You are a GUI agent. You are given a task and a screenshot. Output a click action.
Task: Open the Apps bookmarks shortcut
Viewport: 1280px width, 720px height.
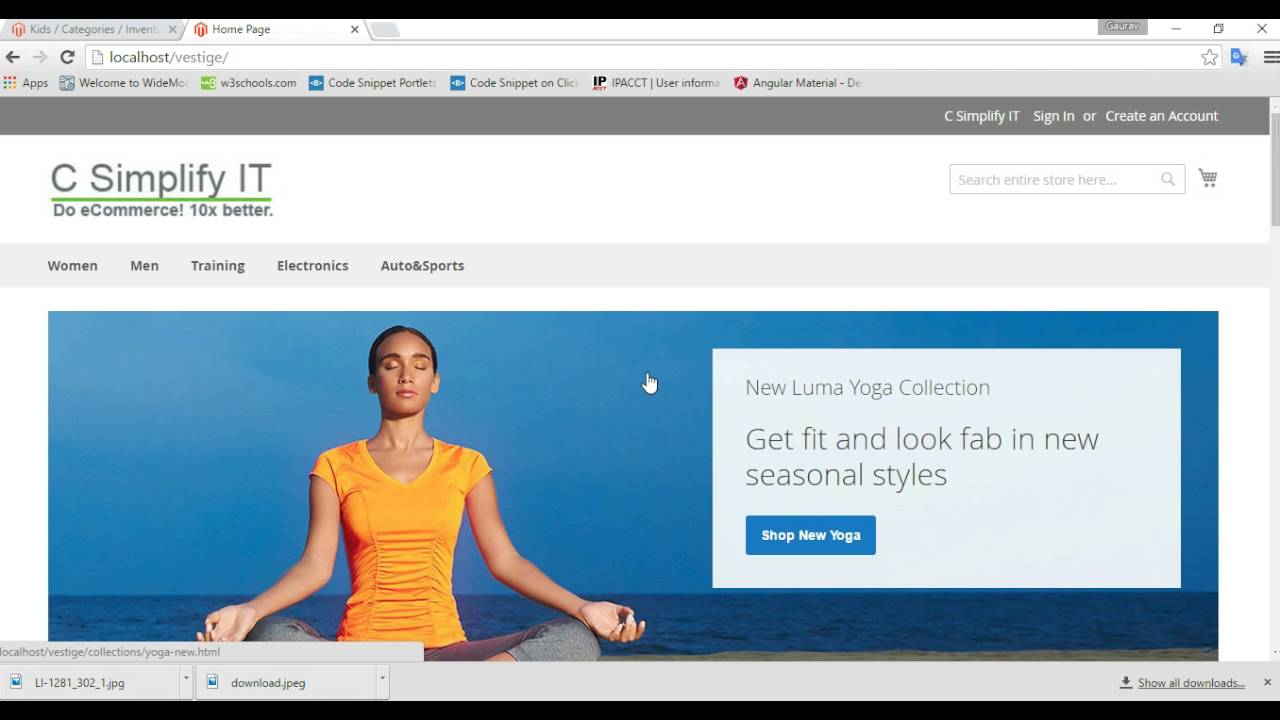pos(26,83)
